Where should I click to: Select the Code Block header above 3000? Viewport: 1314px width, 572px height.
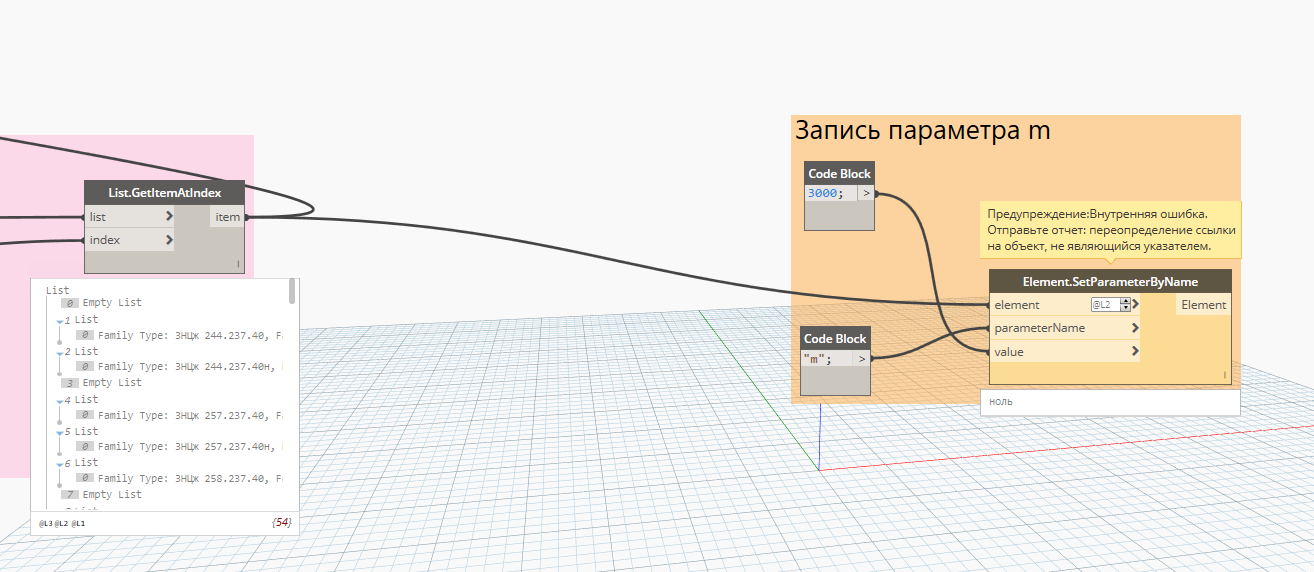coord(839,173)
